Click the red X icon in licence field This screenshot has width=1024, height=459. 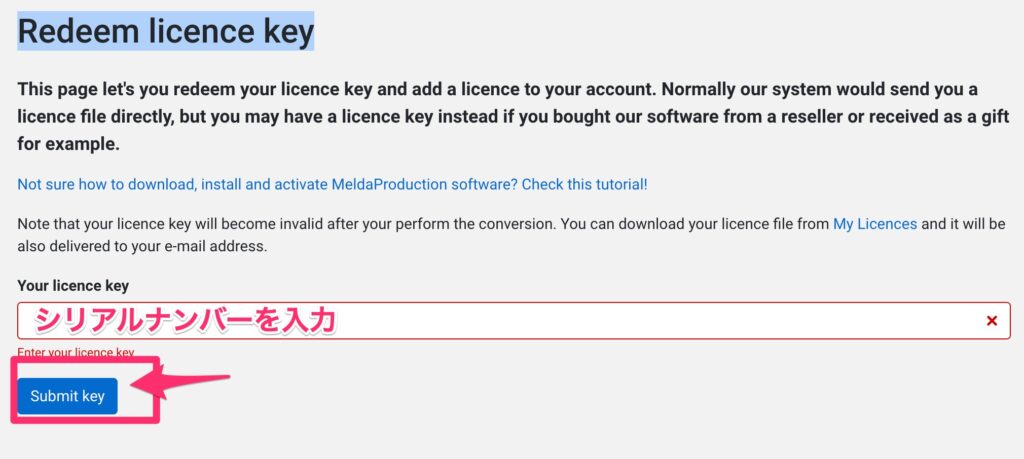992,321
